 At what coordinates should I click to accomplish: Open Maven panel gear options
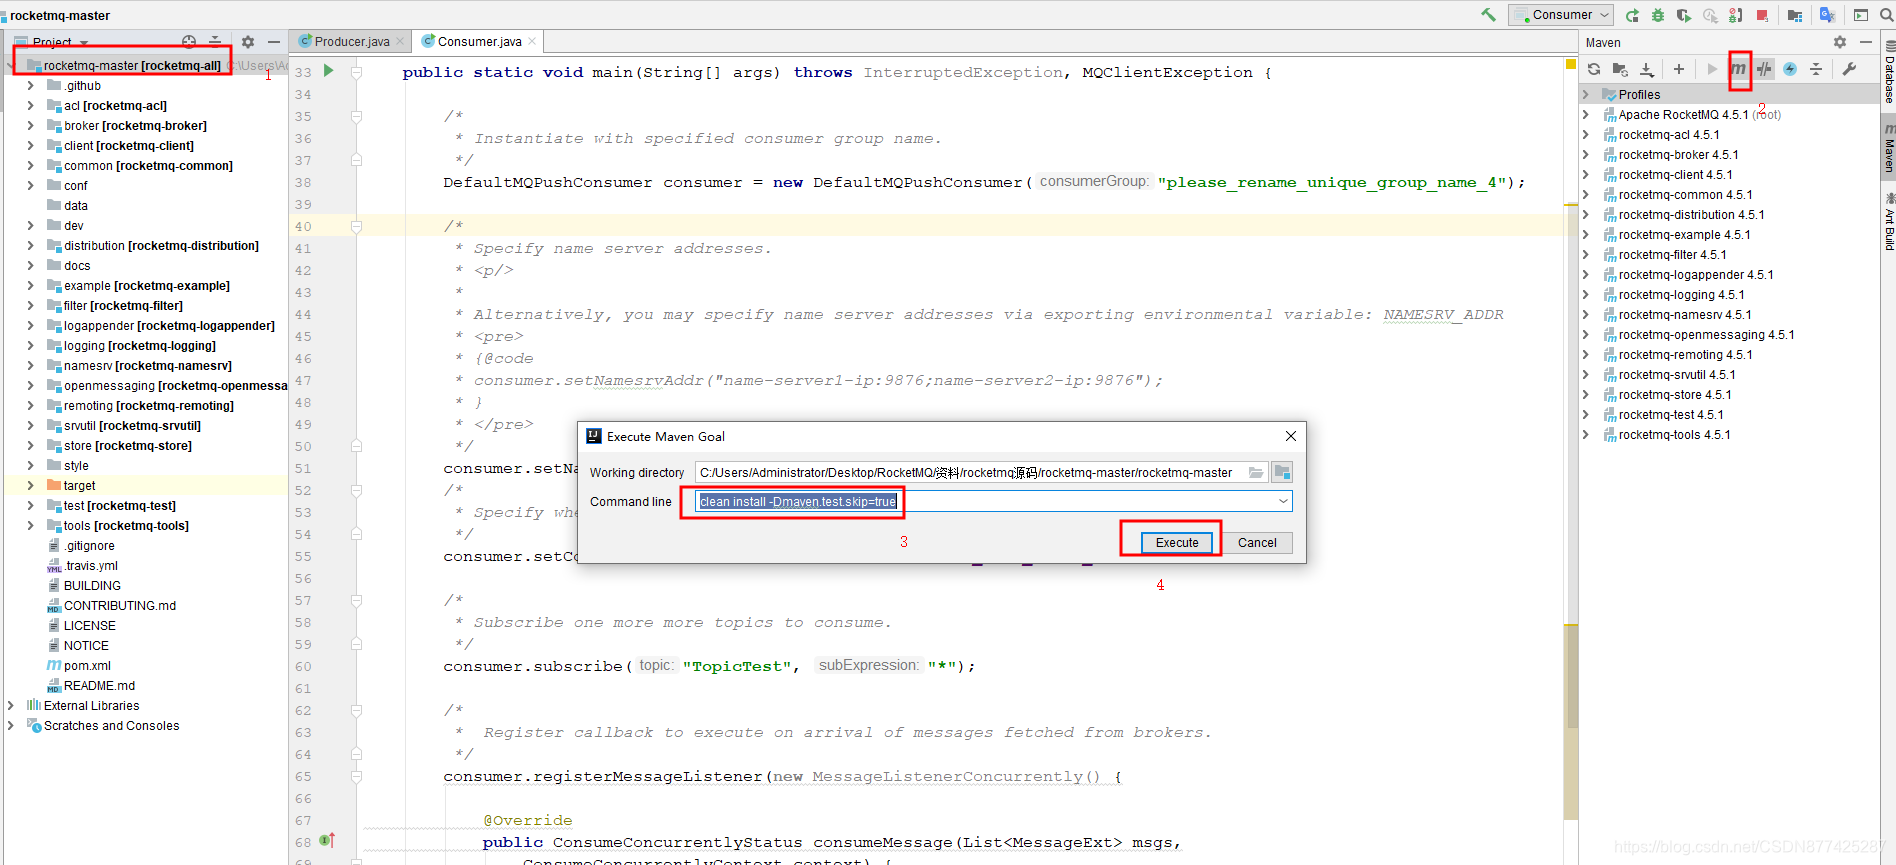pyautogui.click(x=1840, y=42)
